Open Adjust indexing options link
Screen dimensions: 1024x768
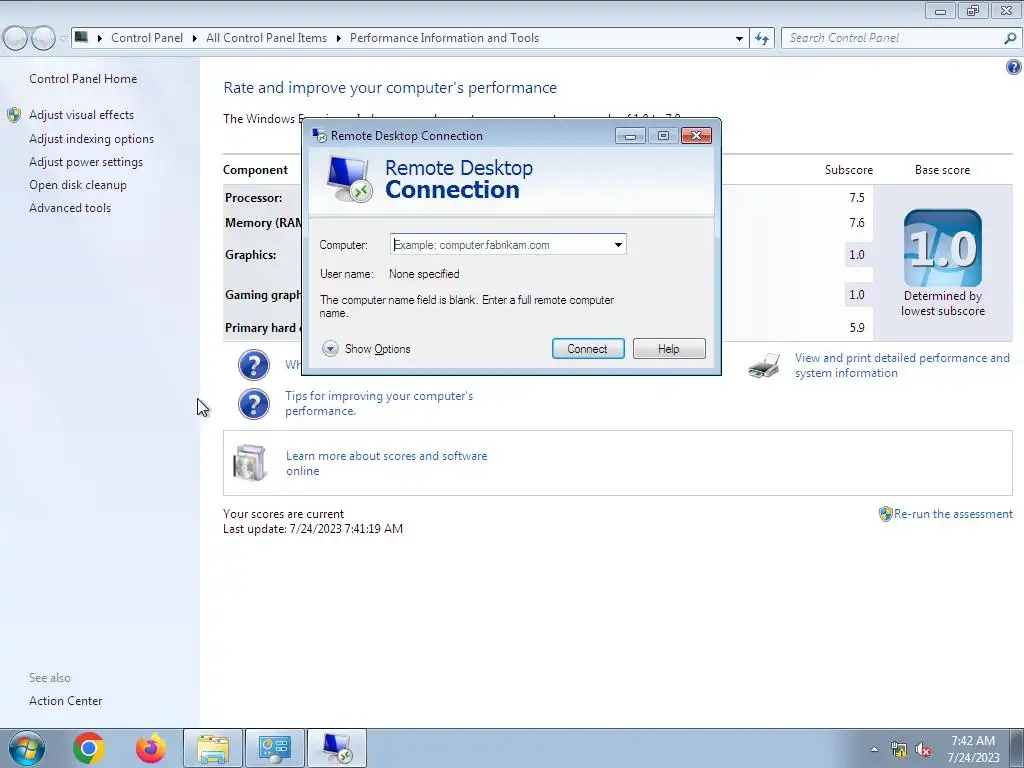[x=91, y=139]
